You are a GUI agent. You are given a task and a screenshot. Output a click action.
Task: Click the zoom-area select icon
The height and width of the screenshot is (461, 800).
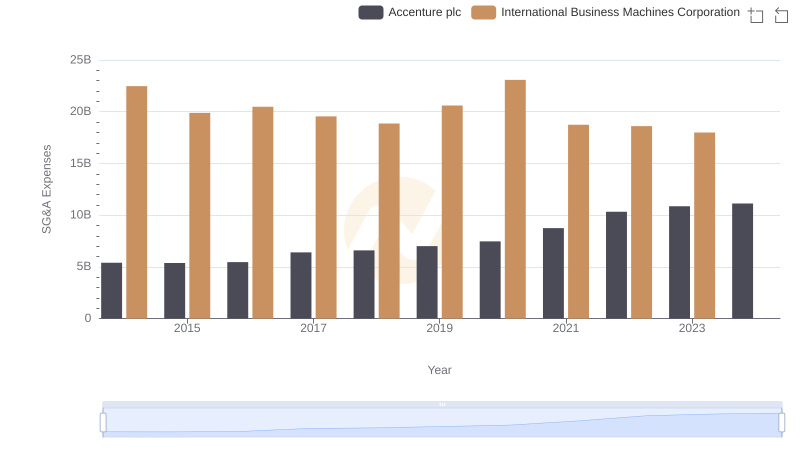tap(756, 15)
